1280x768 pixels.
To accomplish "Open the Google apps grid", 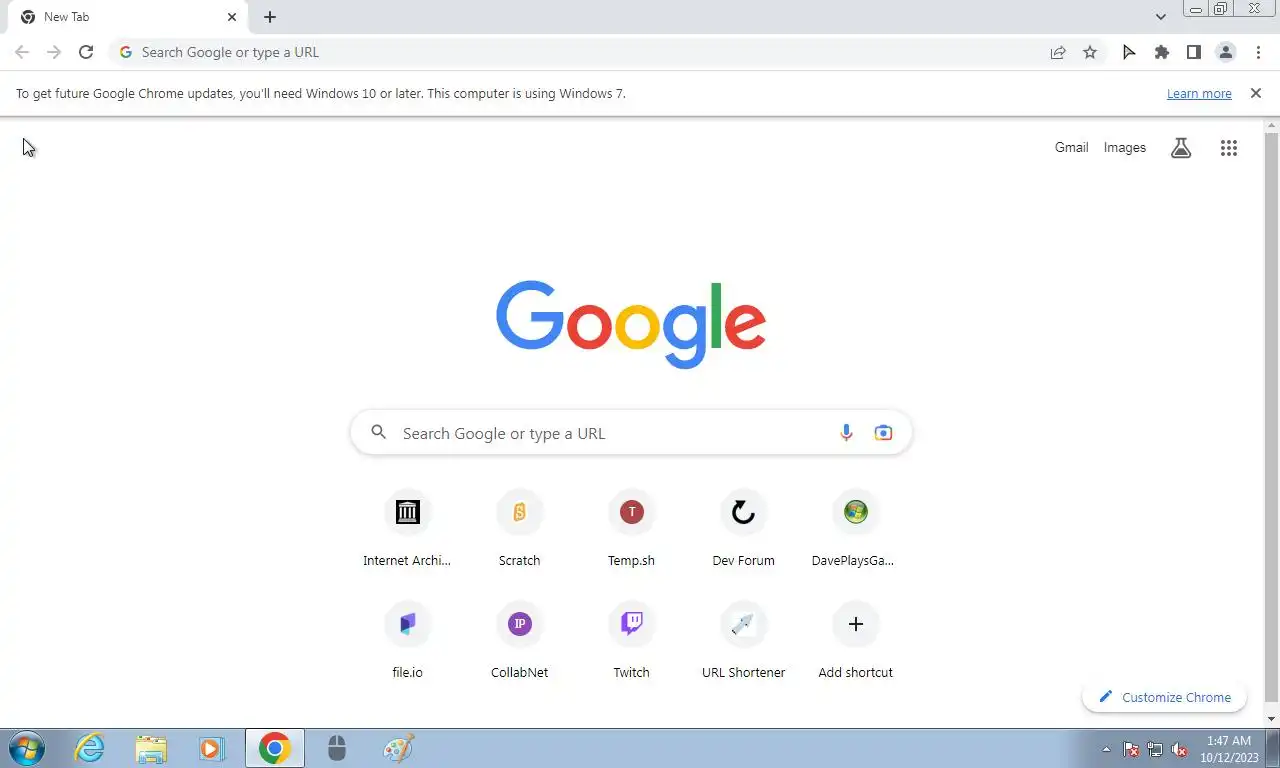I will (x=1229, y=148).
